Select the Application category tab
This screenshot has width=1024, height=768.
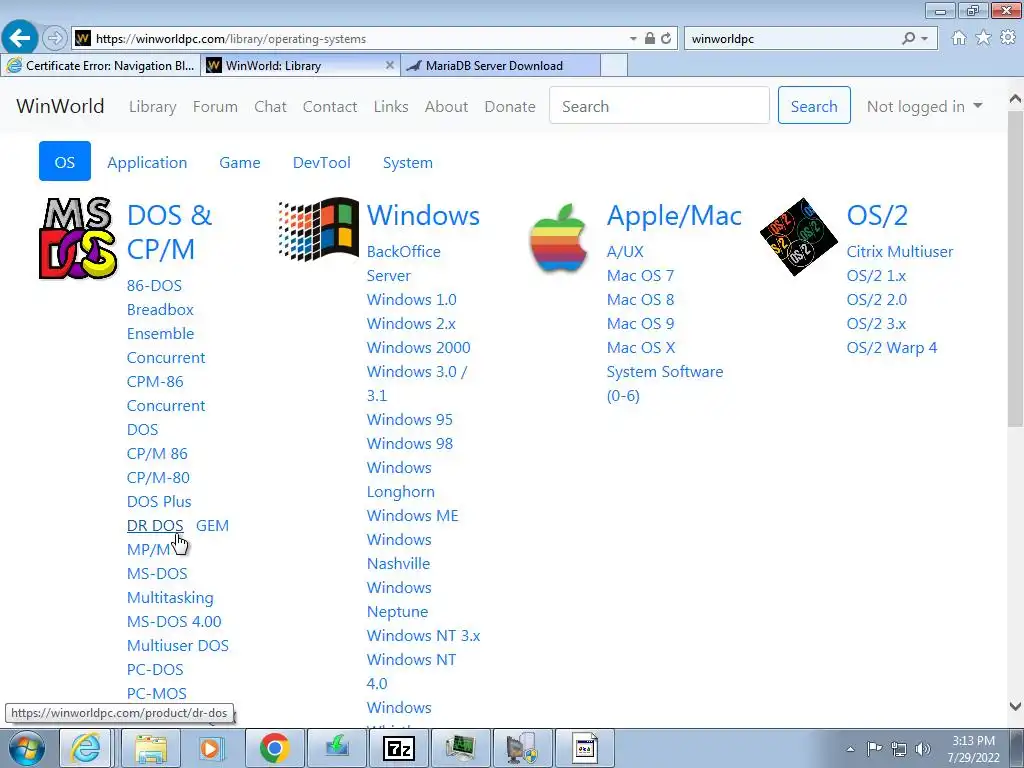click(147, 163)
